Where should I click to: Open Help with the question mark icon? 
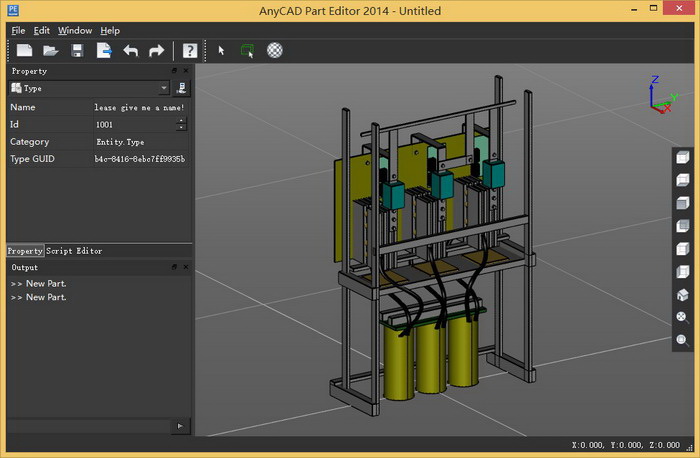(189, 50)
